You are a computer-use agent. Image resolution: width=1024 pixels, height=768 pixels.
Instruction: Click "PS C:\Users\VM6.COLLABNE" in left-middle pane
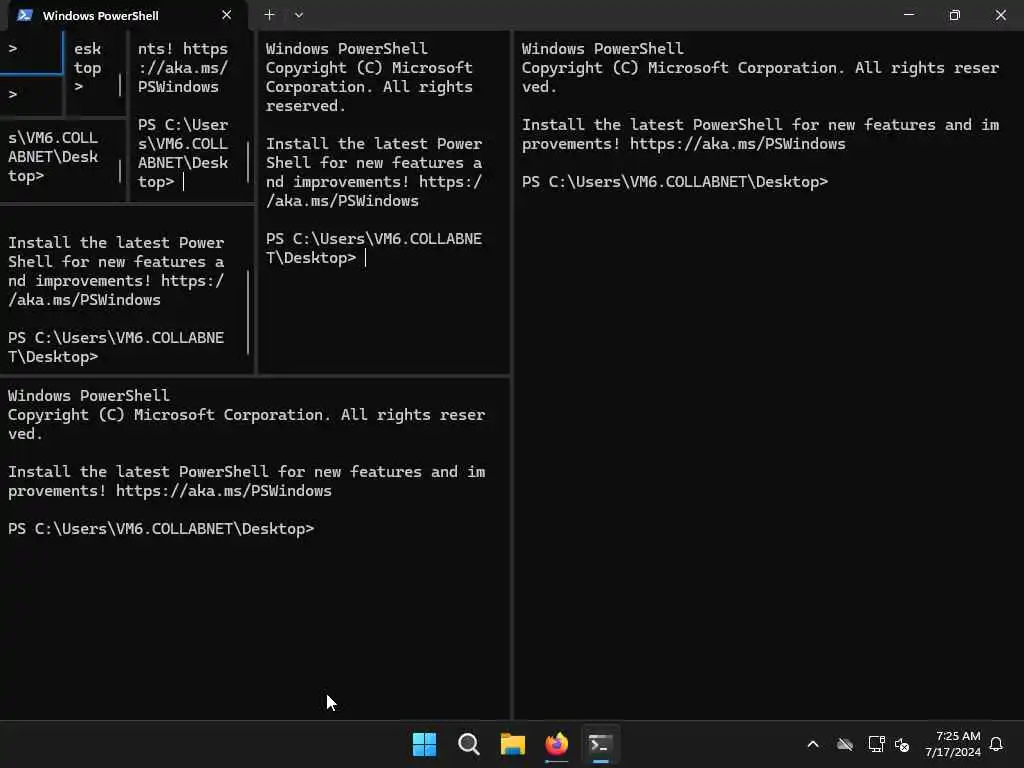[x=116, y=338]
